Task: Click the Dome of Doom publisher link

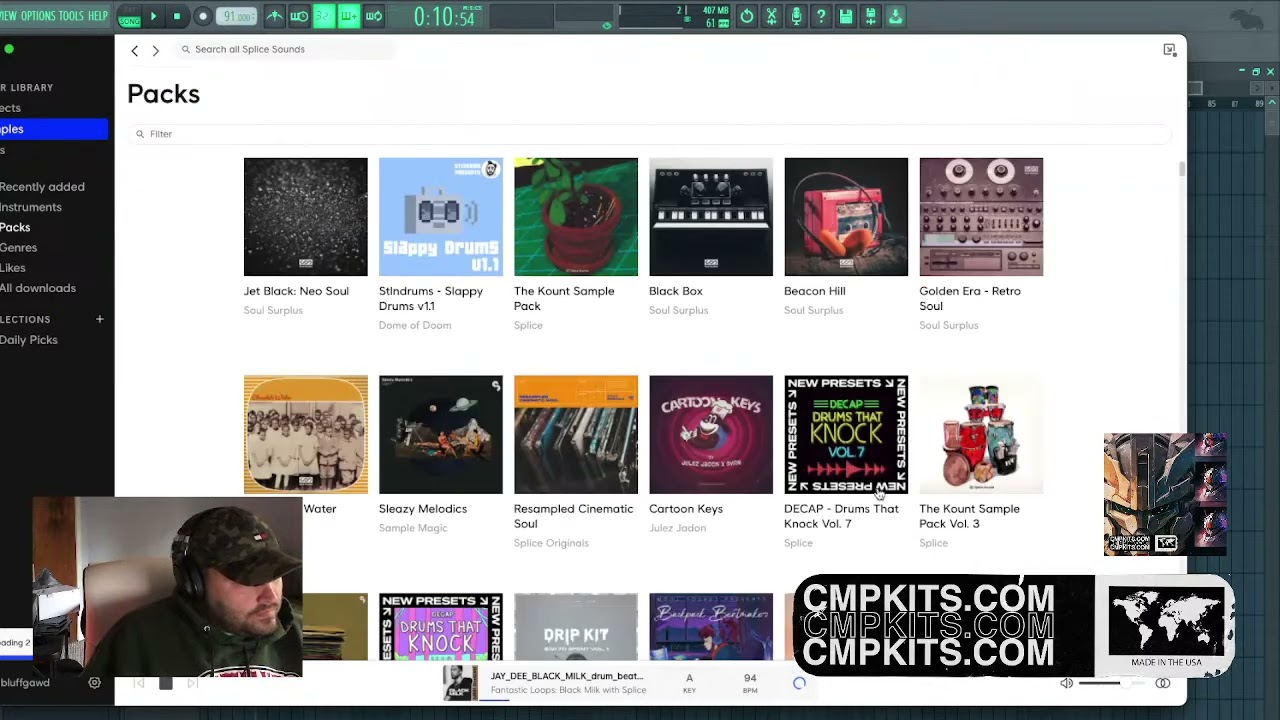Action: tap(415, 326)
